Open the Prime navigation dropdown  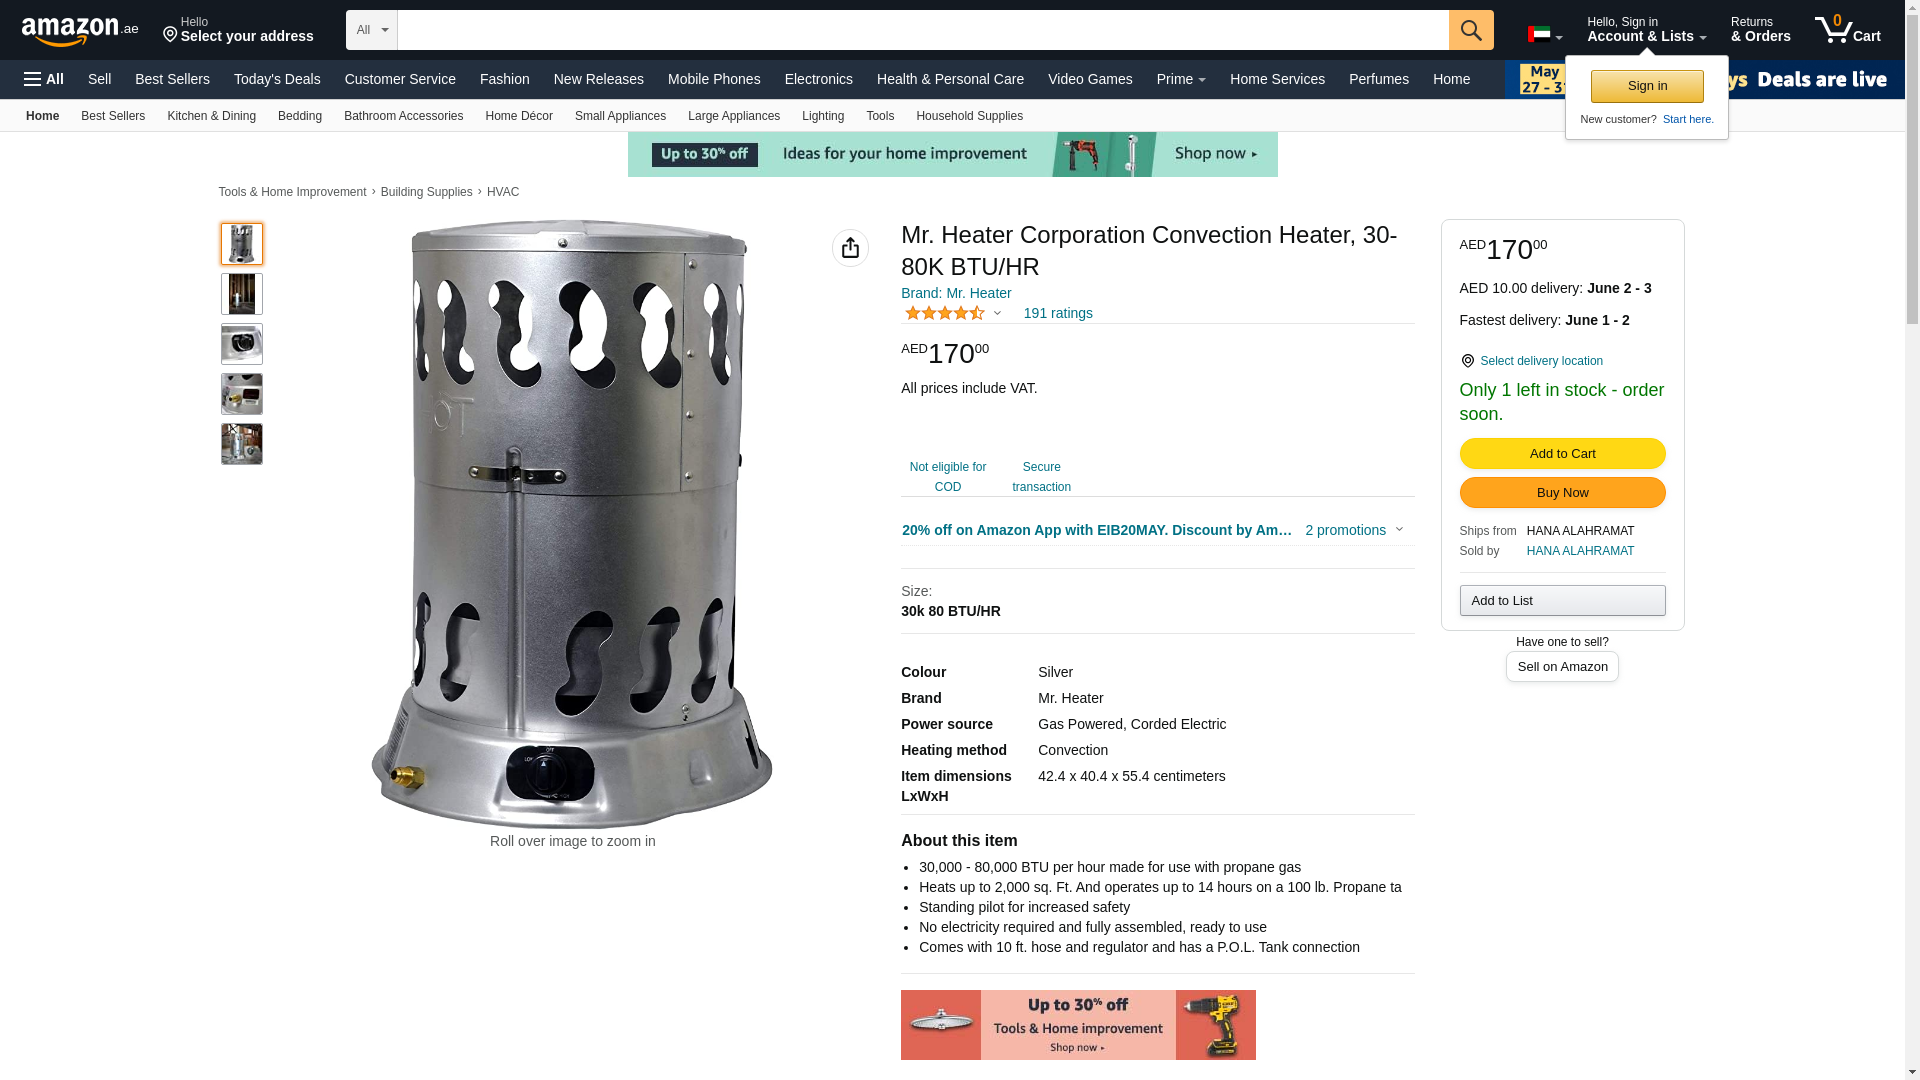(1181, 79)
